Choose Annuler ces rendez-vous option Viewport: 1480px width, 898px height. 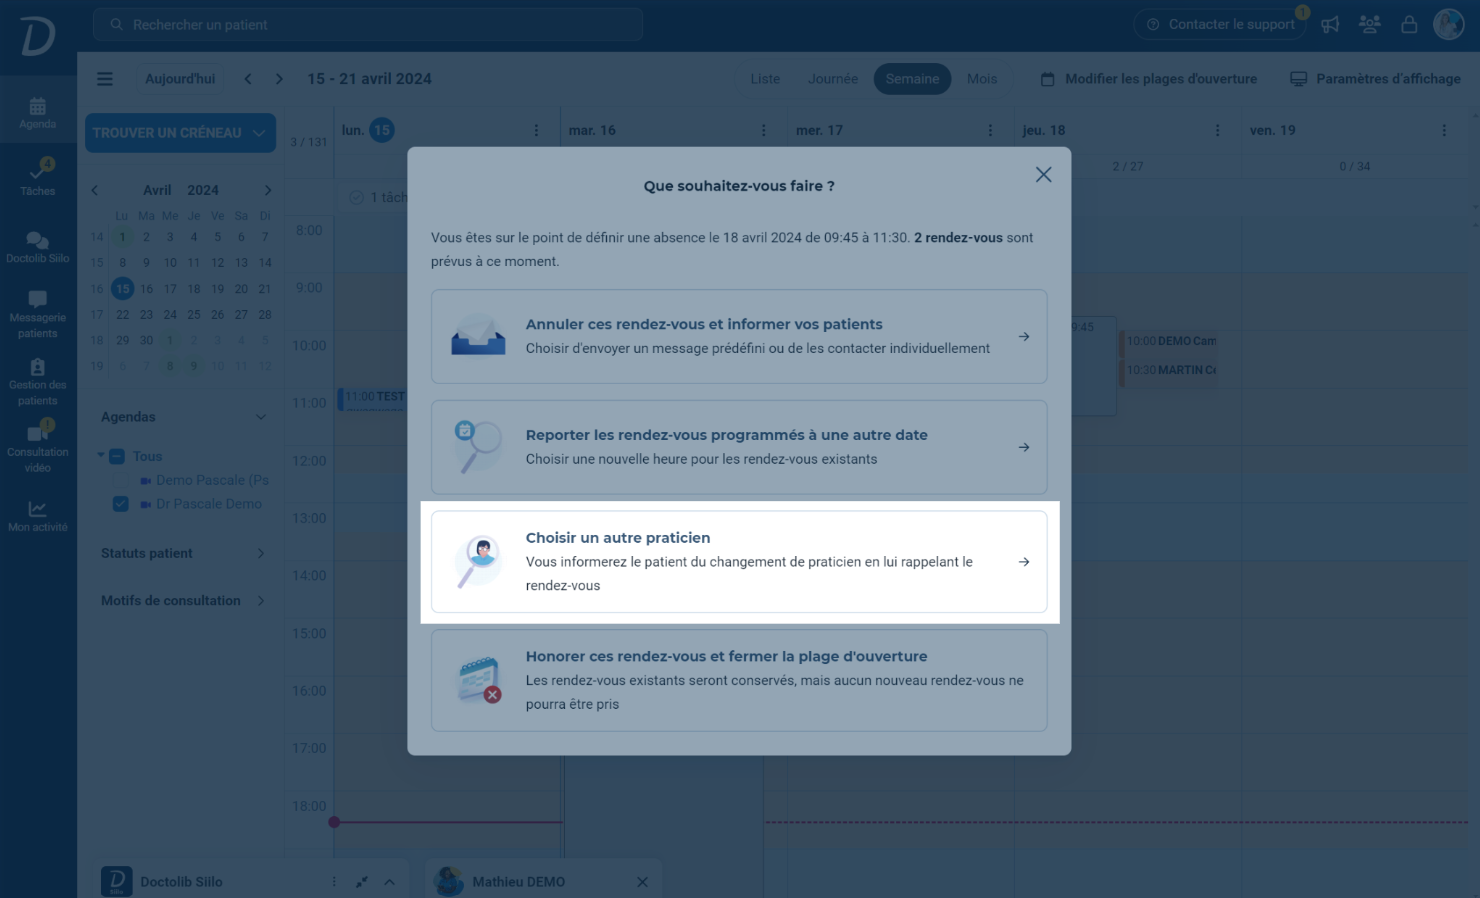tap(739, 337)
